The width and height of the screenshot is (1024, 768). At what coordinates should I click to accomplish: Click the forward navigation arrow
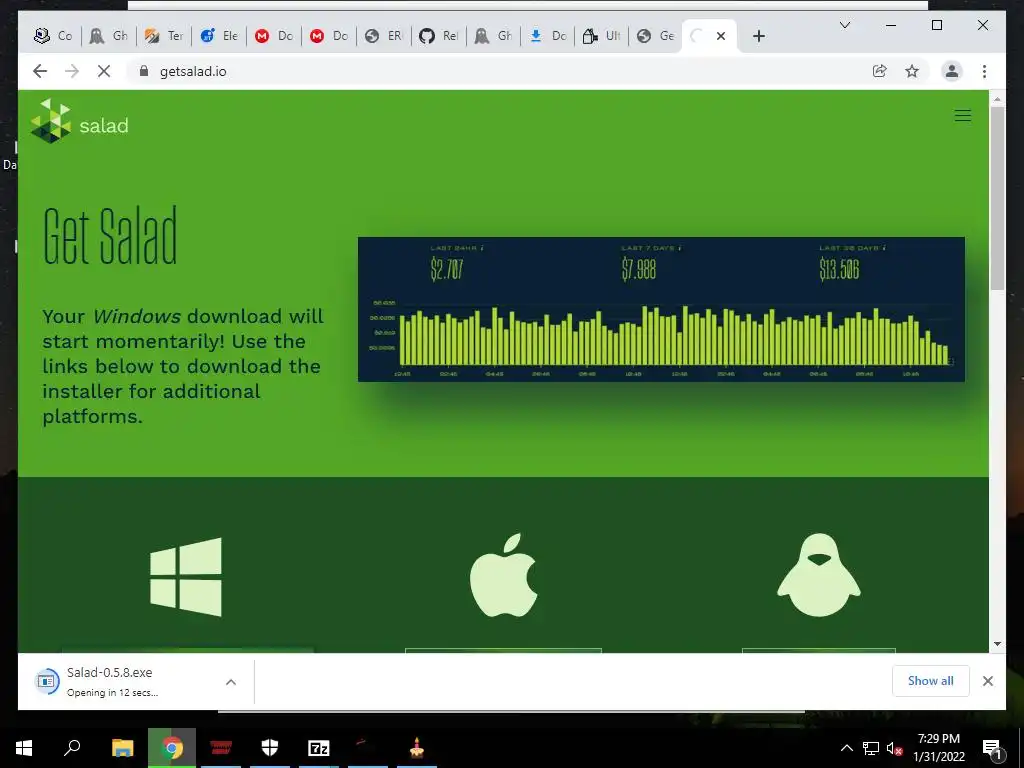(x=72, y=71)
